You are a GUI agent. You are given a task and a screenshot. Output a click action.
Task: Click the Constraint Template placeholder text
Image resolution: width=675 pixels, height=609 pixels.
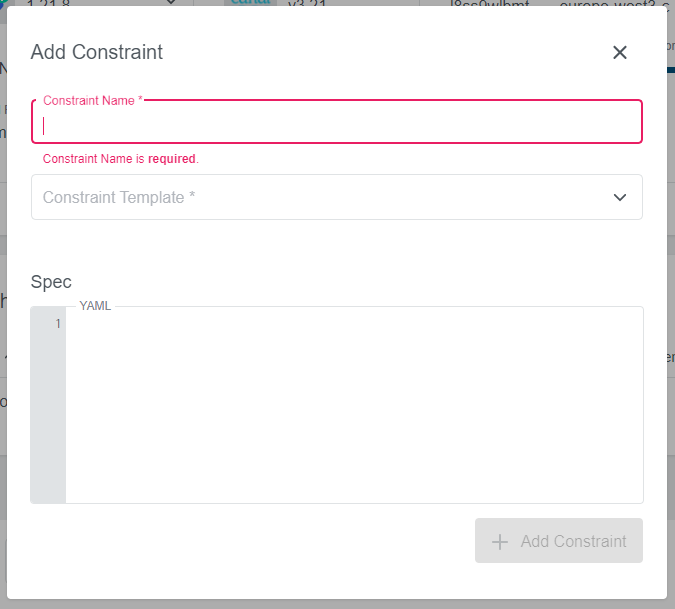[118, 197]
